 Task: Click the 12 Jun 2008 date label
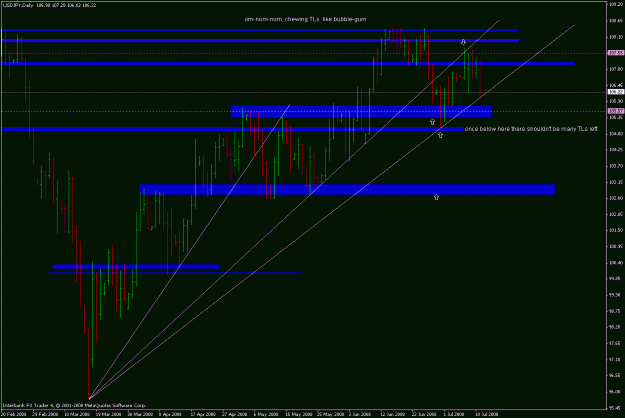click(x=393, y=414)
